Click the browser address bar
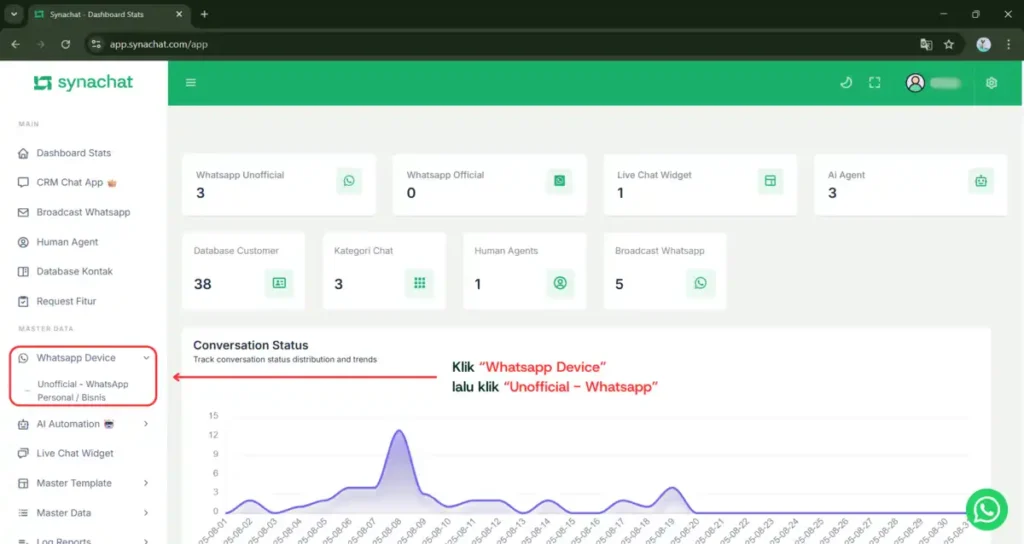Screen dimensions: 1024x544 [503, 44]
